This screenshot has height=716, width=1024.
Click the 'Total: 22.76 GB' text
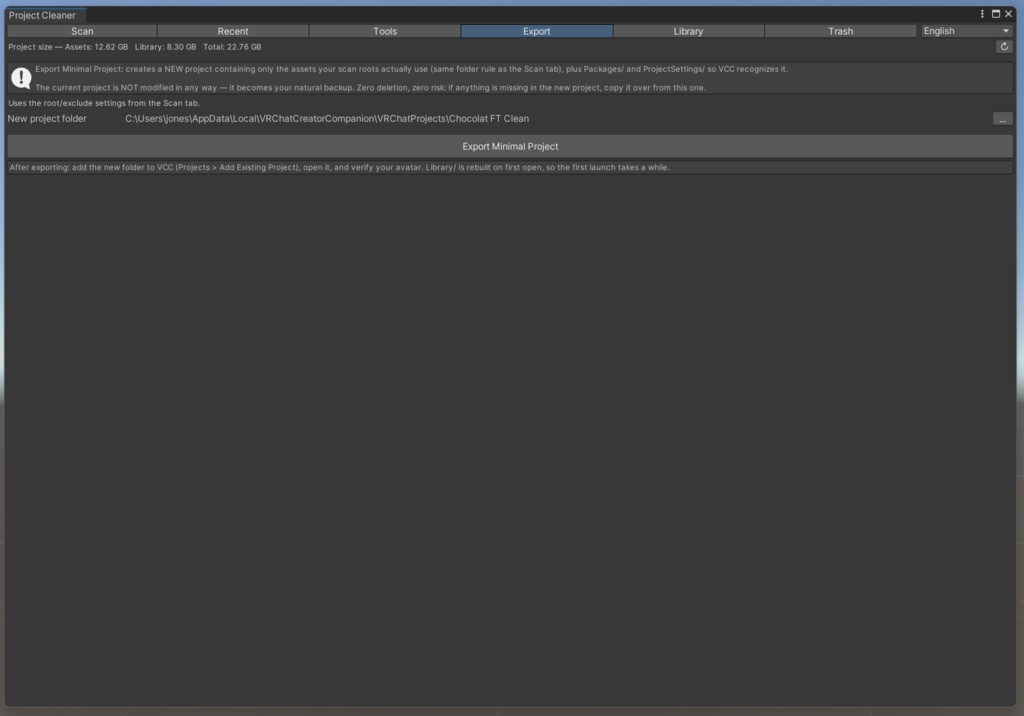point(232,47)
